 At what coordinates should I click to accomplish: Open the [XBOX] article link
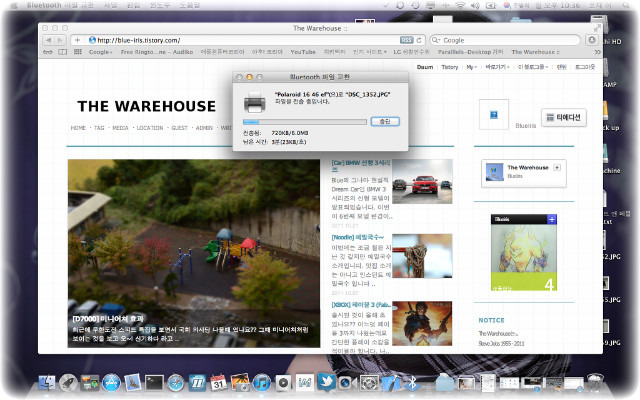pyautogui.click(x=361, y=305)
